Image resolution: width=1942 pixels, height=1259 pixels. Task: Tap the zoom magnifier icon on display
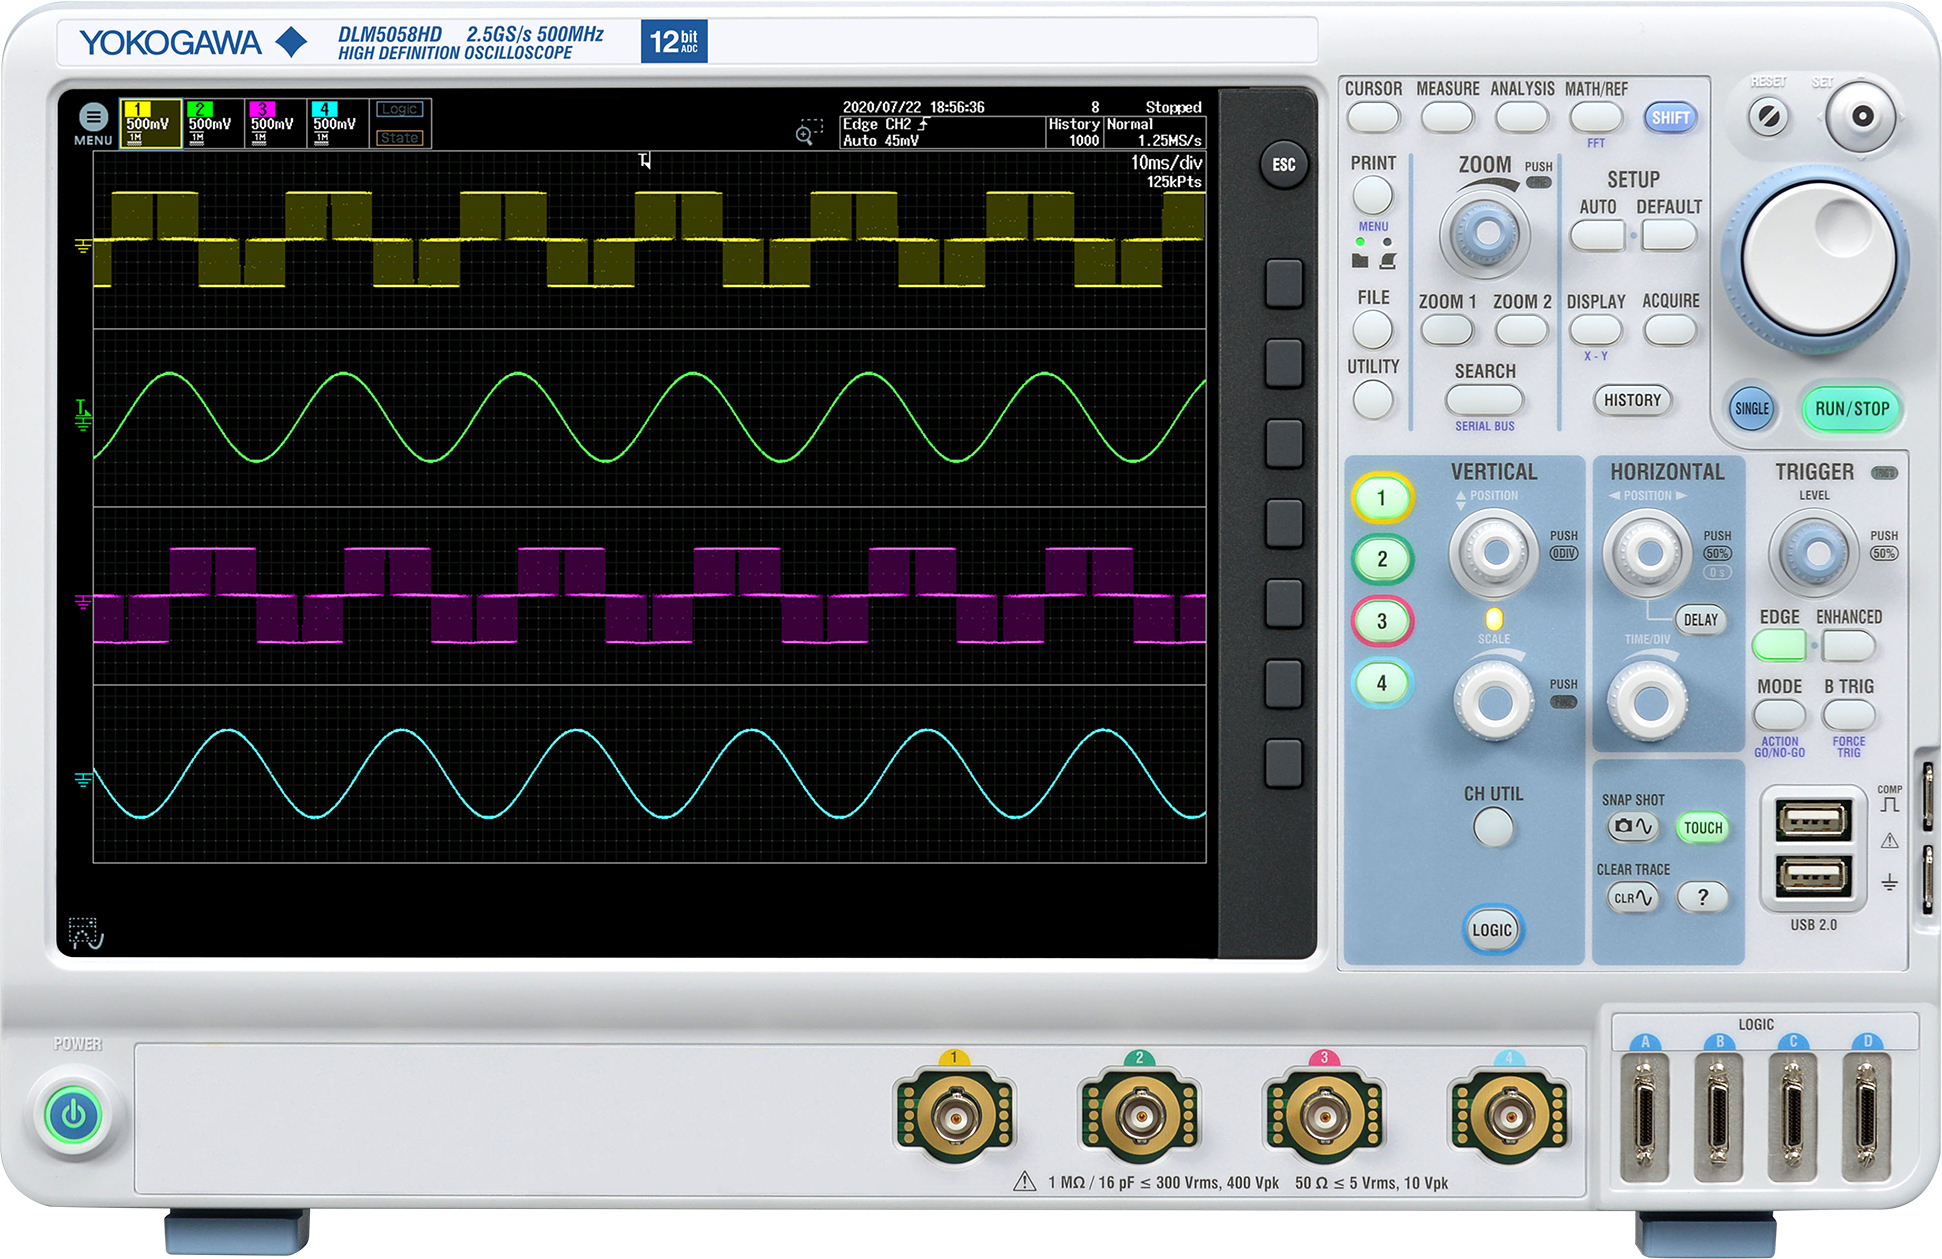(x=808, y=132)
